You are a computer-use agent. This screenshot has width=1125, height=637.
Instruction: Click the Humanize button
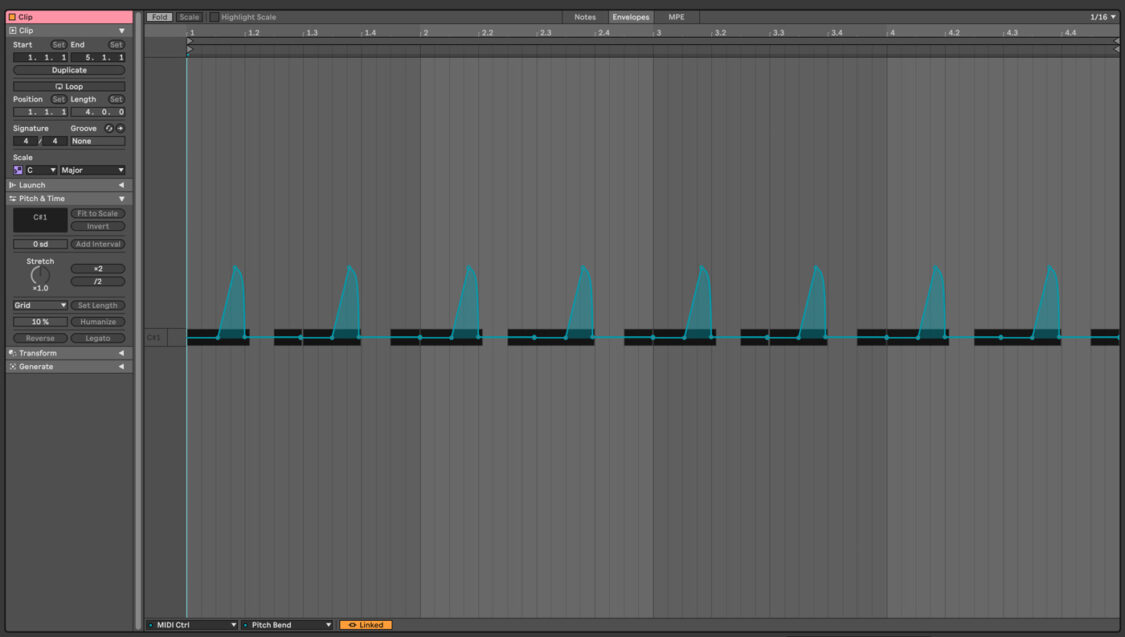98,321
